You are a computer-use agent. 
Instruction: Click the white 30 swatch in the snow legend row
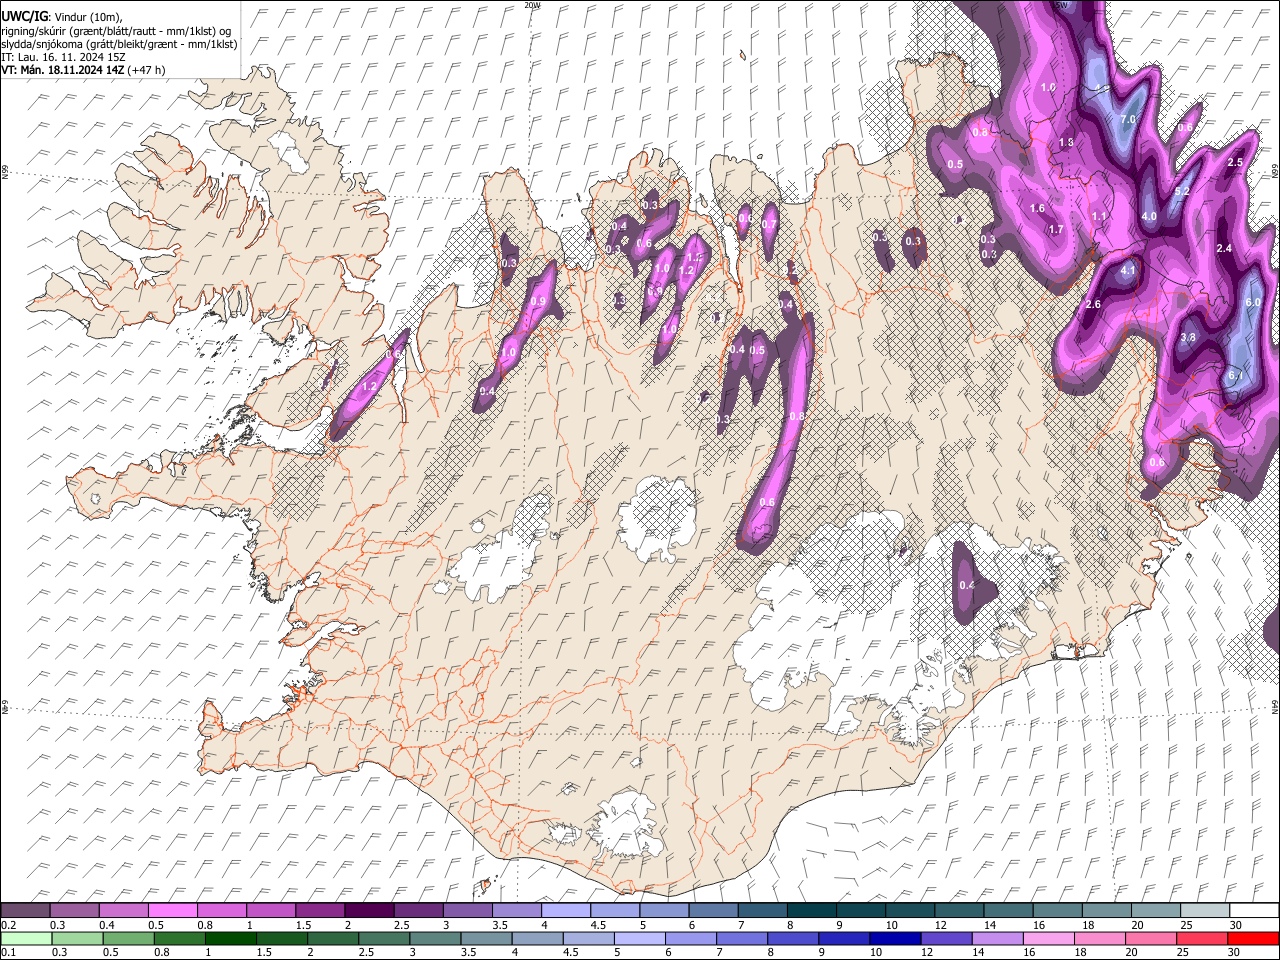[x=1254, y=911]
